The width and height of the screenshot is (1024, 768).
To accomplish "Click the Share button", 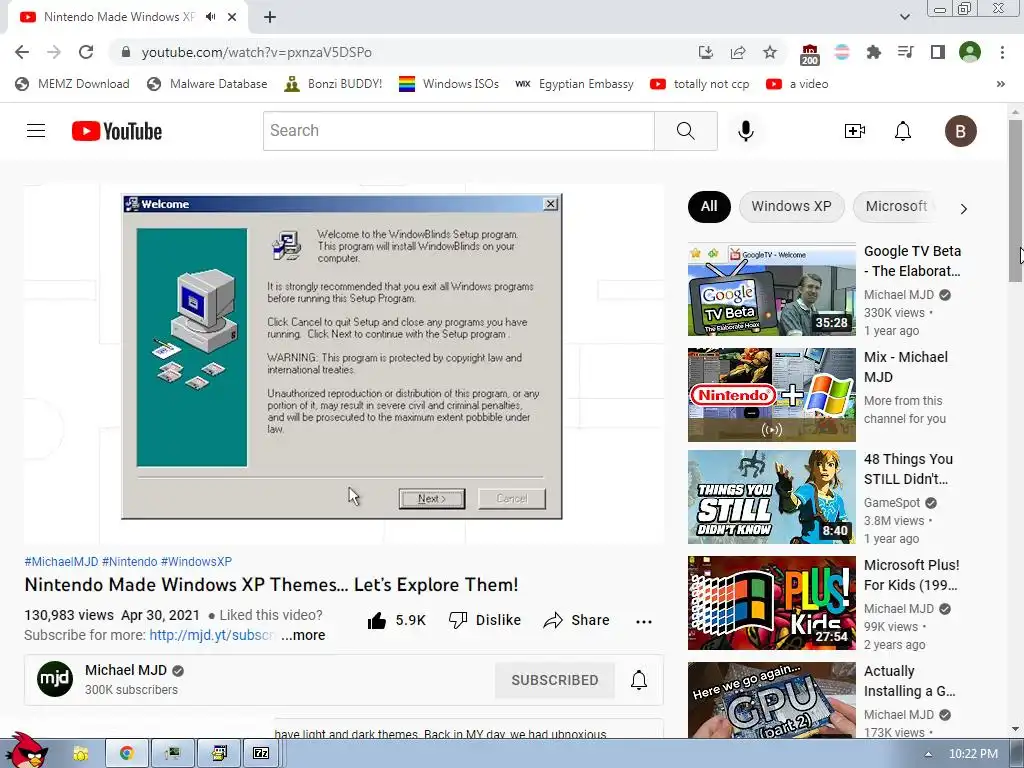I will click(x=576, y=620).
